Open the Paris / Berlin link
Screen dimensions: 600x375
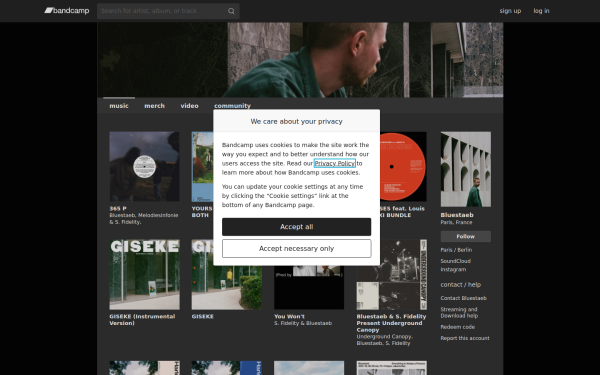pos(456,250)
